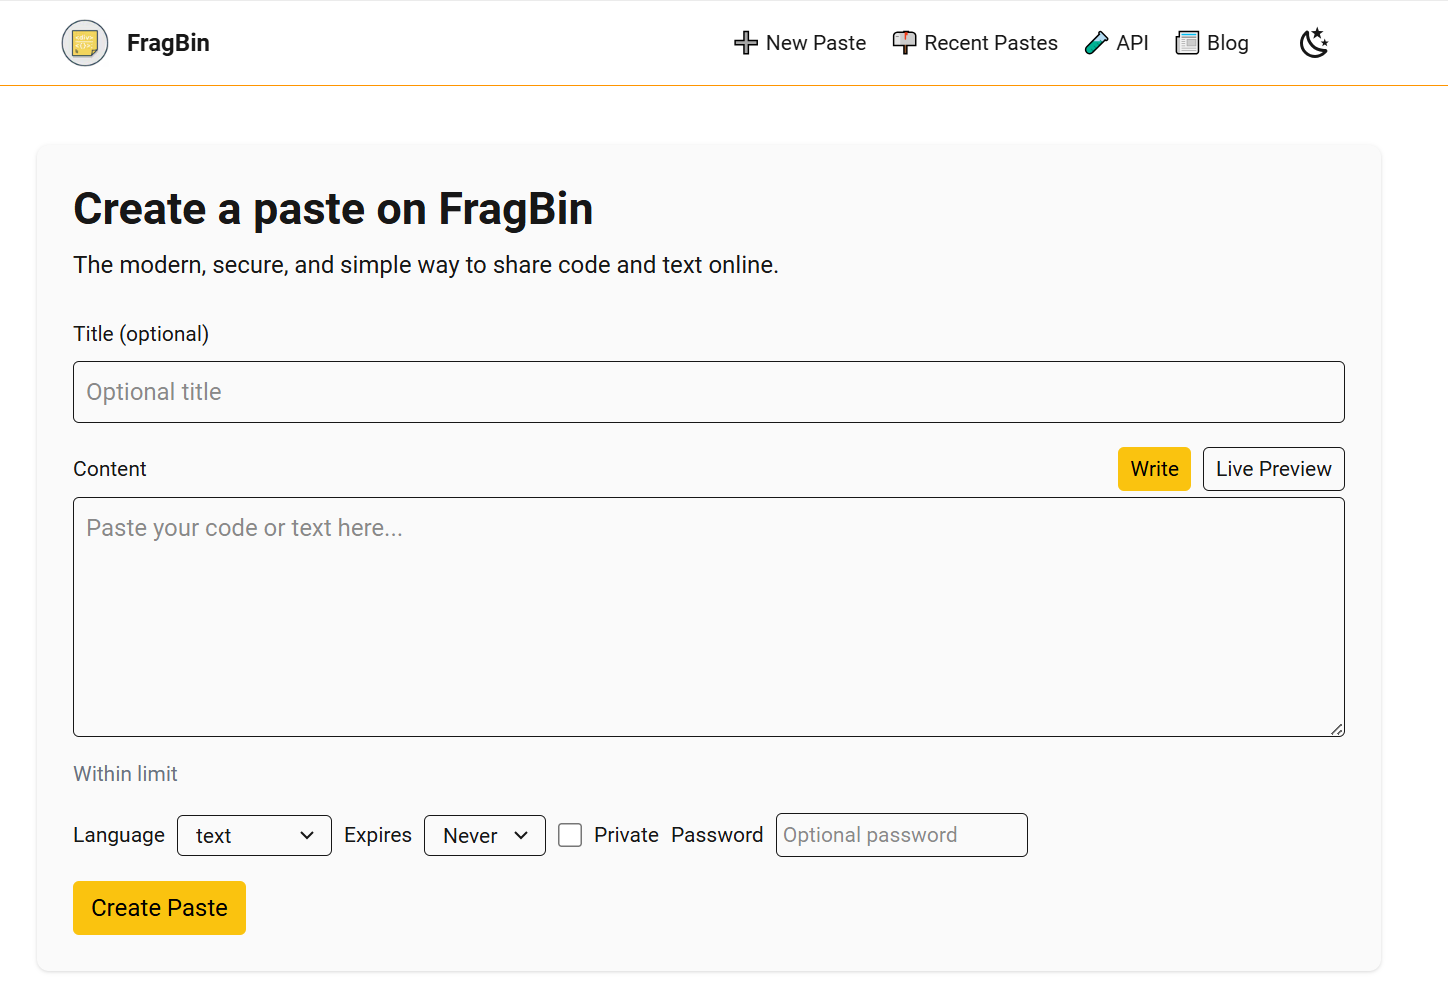Toggle dark mode with moon icon
The height and width of the screenshot is (993, 1448).
[1313, 43]
